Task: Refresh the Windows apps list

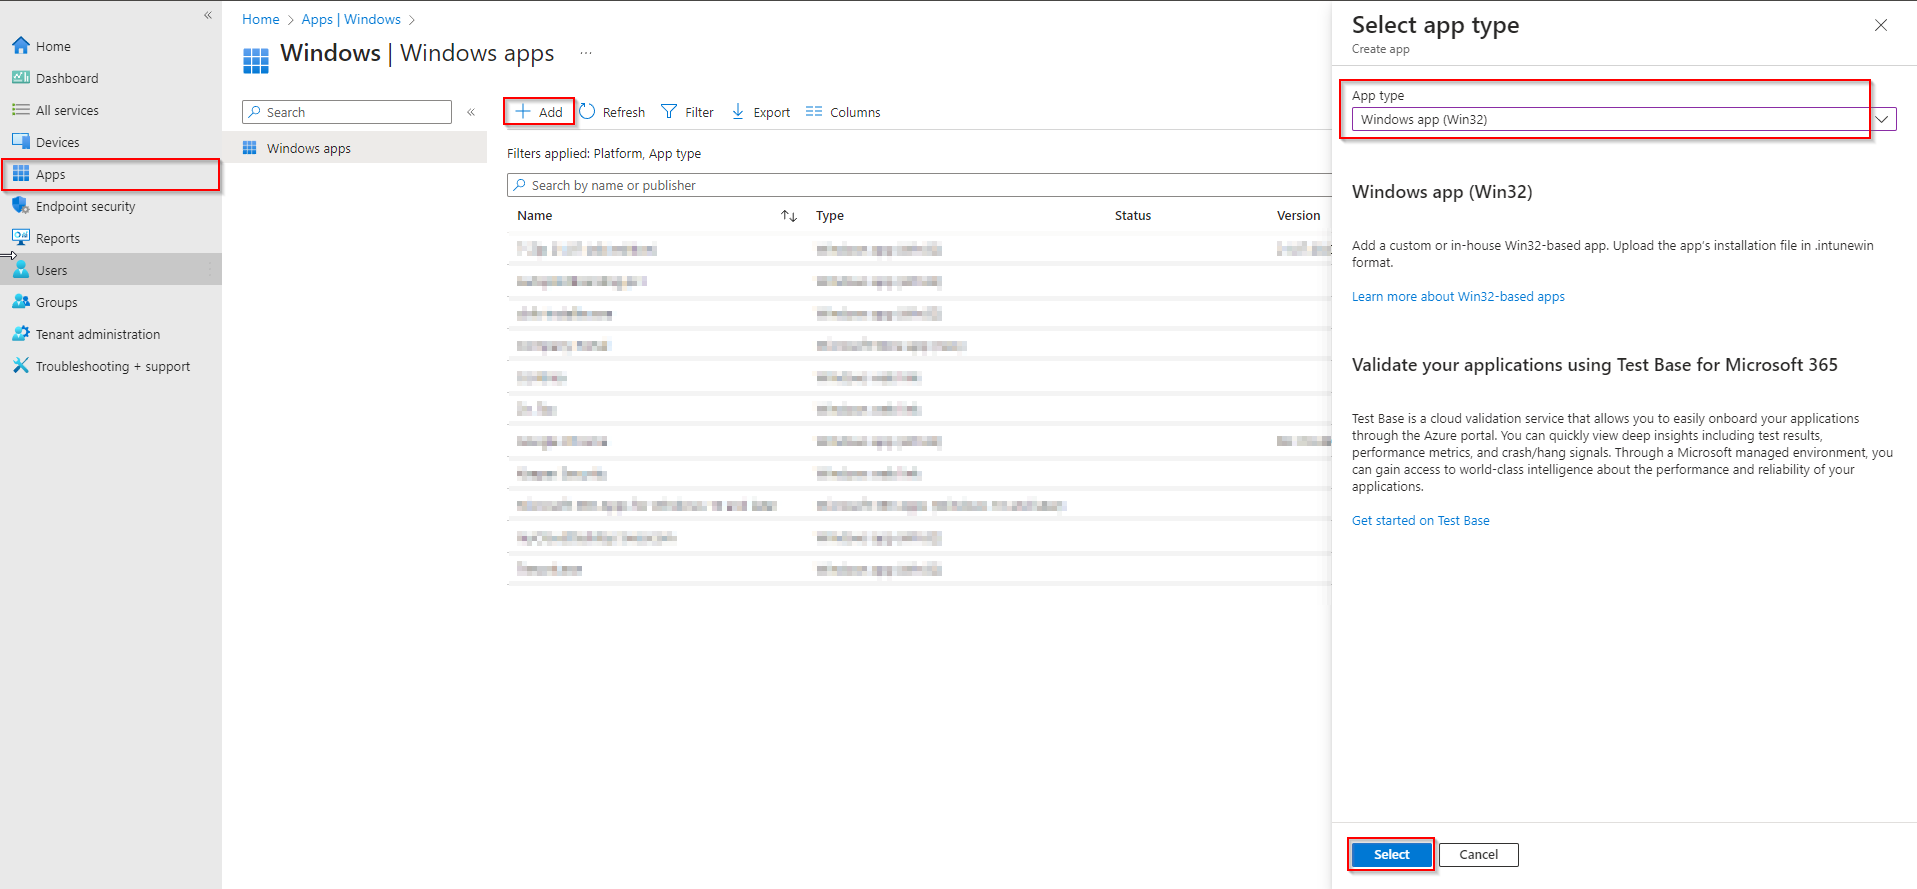Action: [612, 112]
